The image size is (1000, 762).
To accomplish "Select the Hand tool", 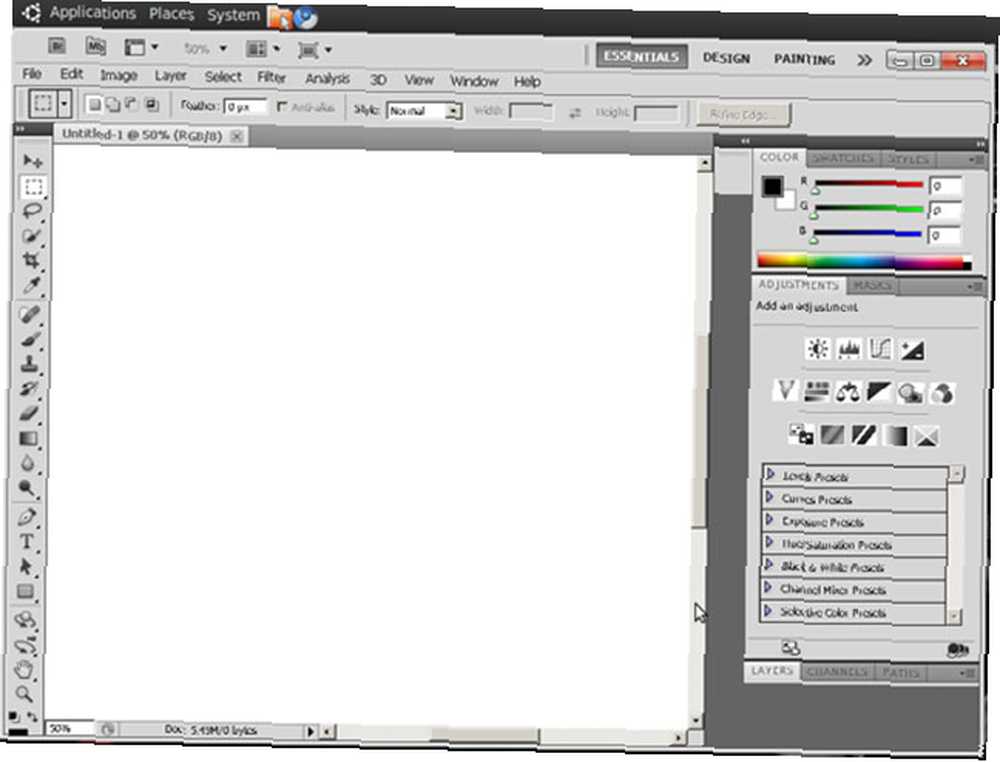I will point(25,670).
